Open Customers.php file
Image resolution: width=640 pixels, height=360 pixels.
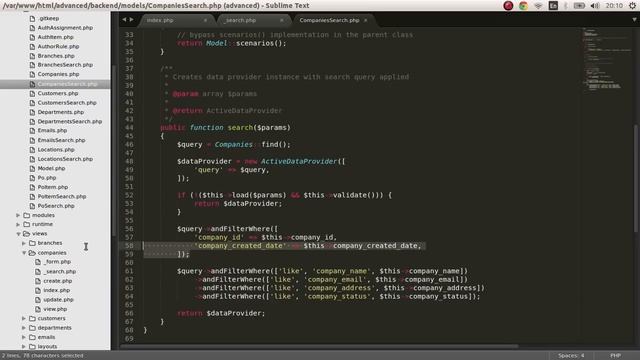[58, 93]
